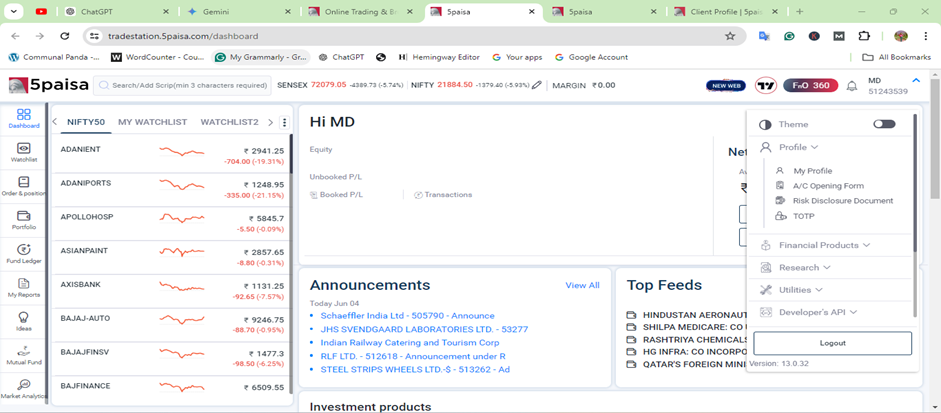
Task: Switch to WATCHLIST2 tab
Action: tap(229, 122)
